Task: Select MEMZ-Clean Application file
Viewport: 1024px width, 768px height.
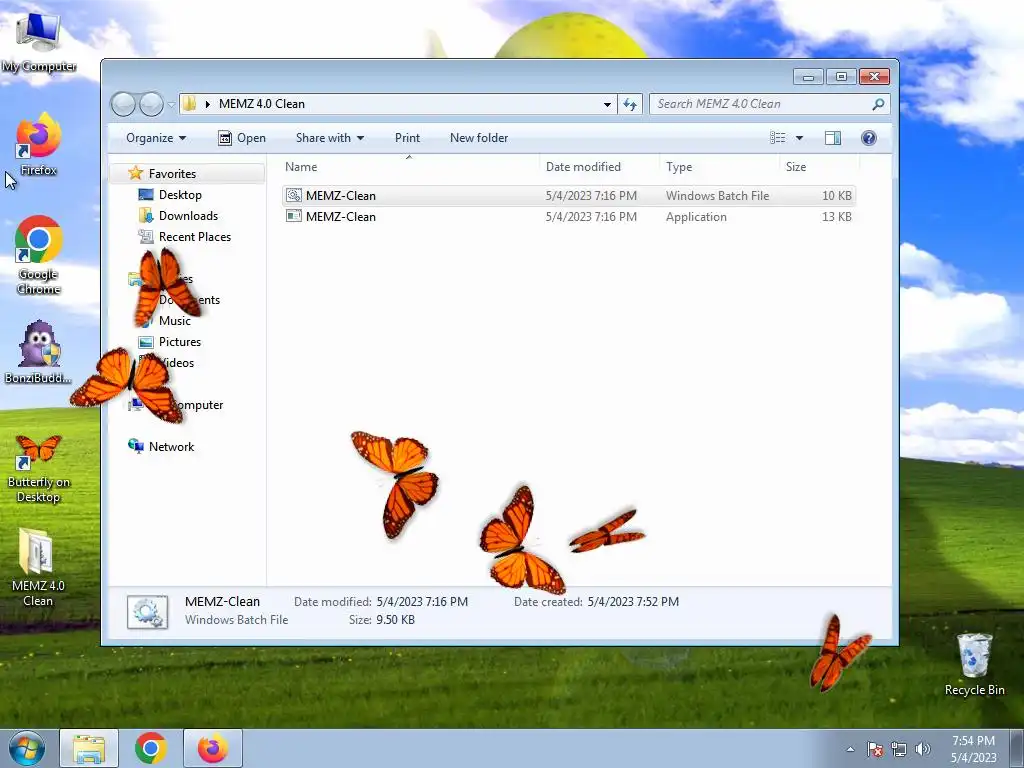Action: pos(568,216)
